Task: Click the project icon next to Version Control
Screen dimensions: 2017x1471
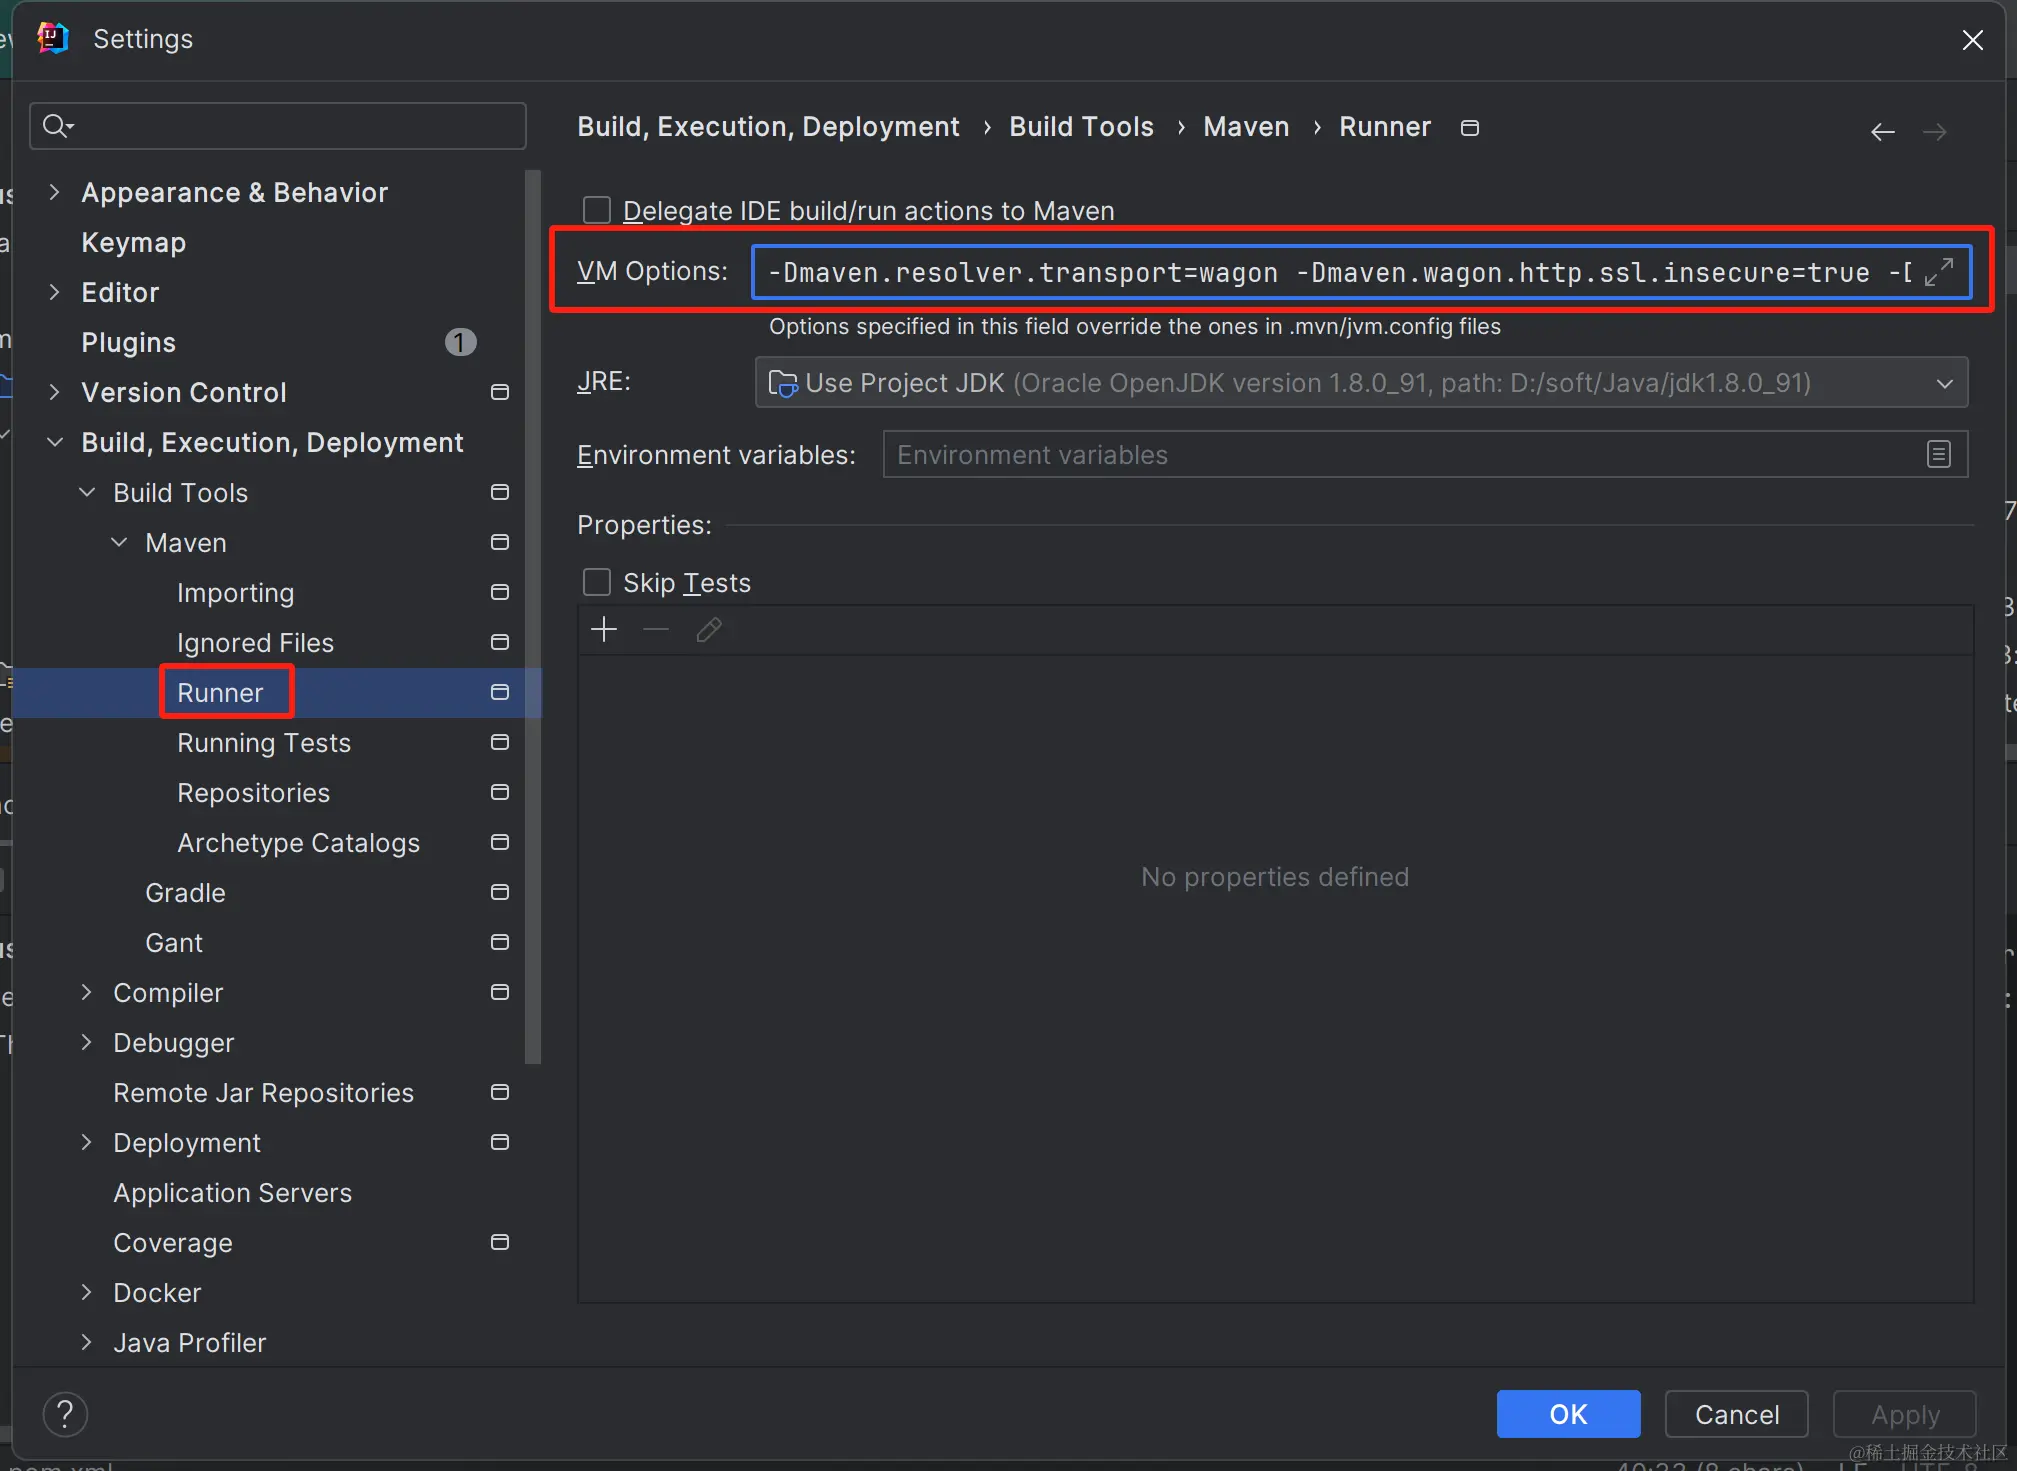Action: 500,392
